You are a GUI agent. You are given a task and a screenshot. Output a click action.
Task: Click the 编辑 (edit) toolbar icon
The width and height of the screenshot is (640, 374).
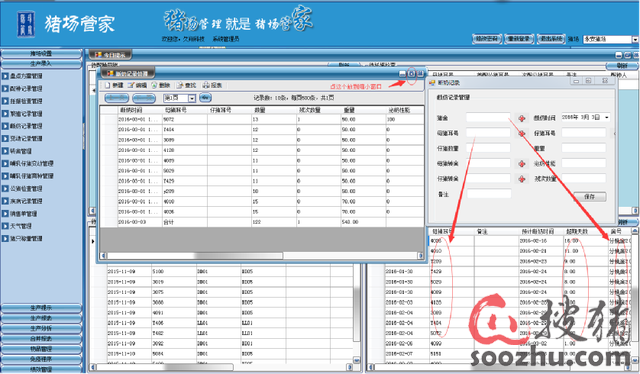tap(131, 85)
